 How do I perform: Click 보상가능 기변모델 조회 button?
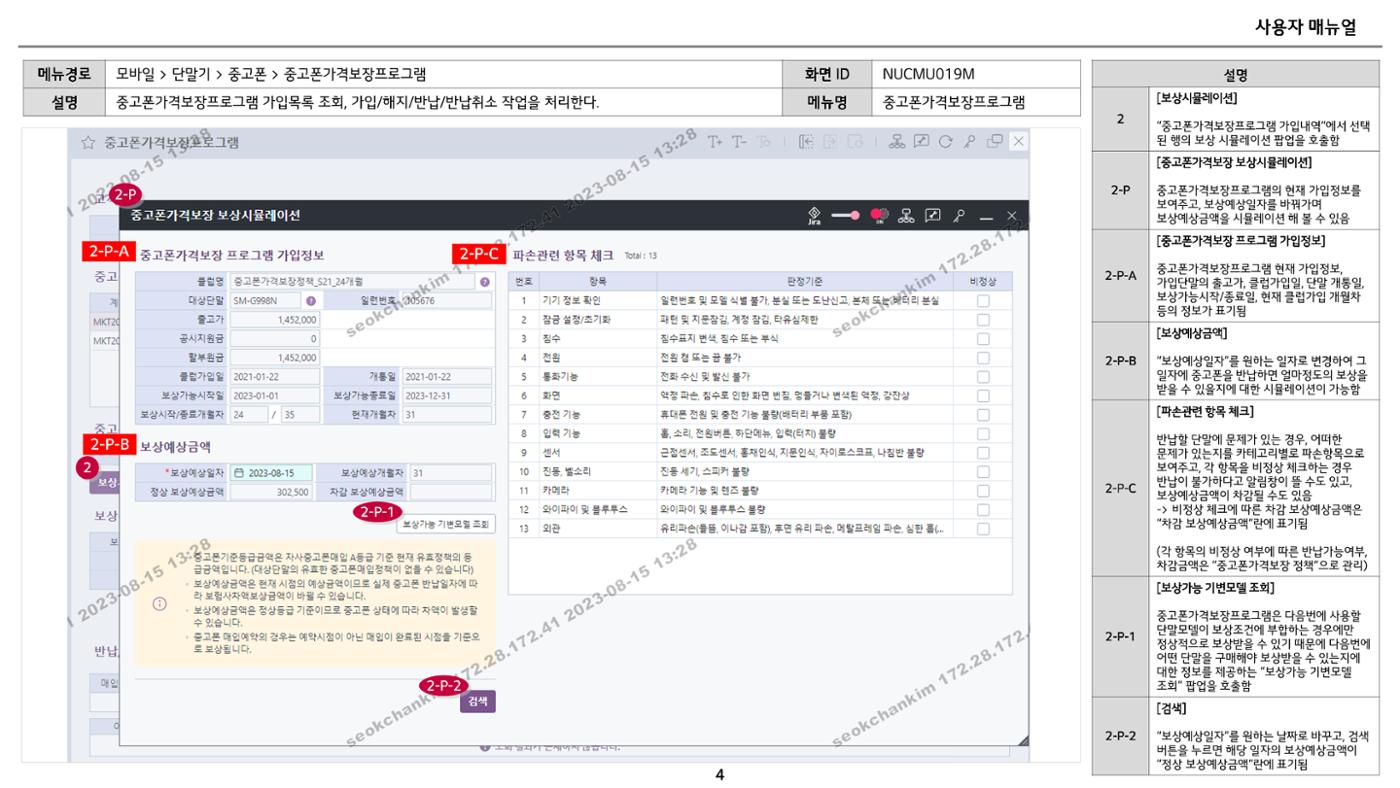tap(445, 523)
